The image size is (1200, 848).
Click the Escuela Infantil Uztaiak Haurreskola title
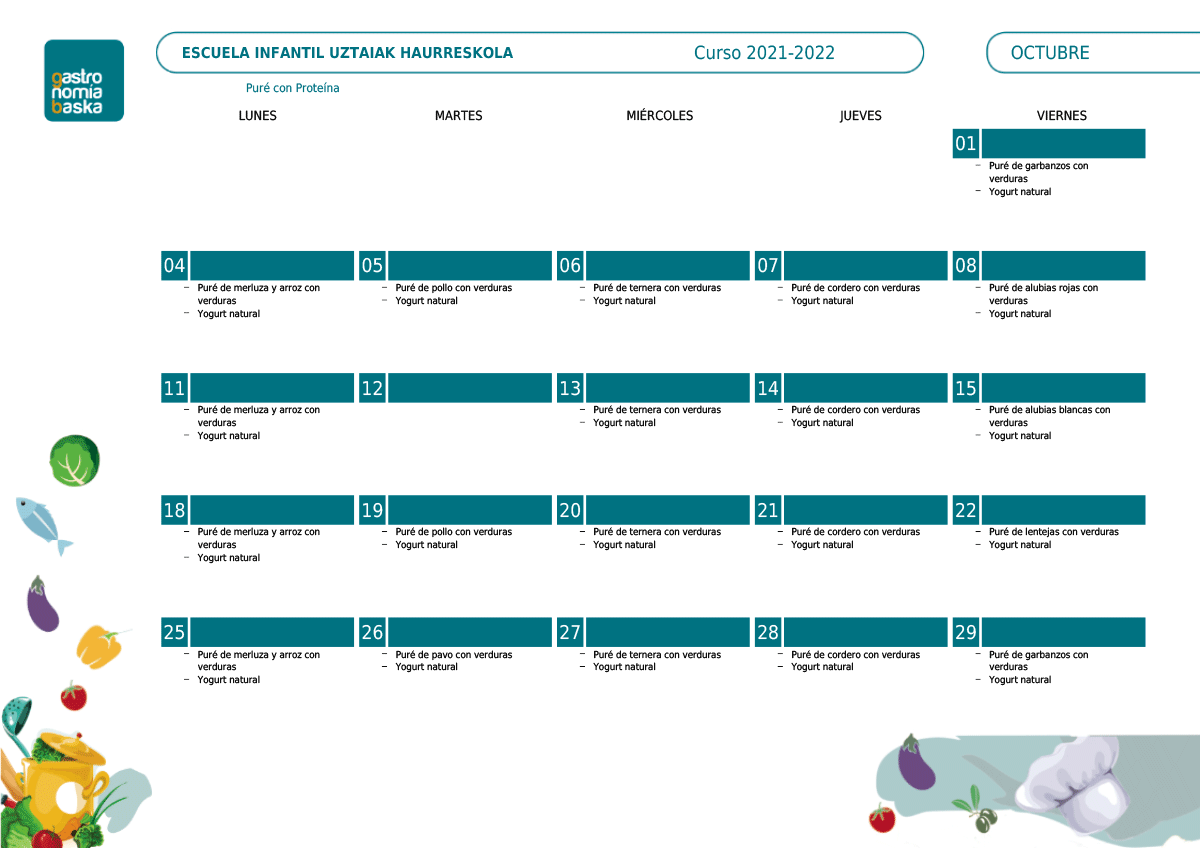click(x=347, y=53)
